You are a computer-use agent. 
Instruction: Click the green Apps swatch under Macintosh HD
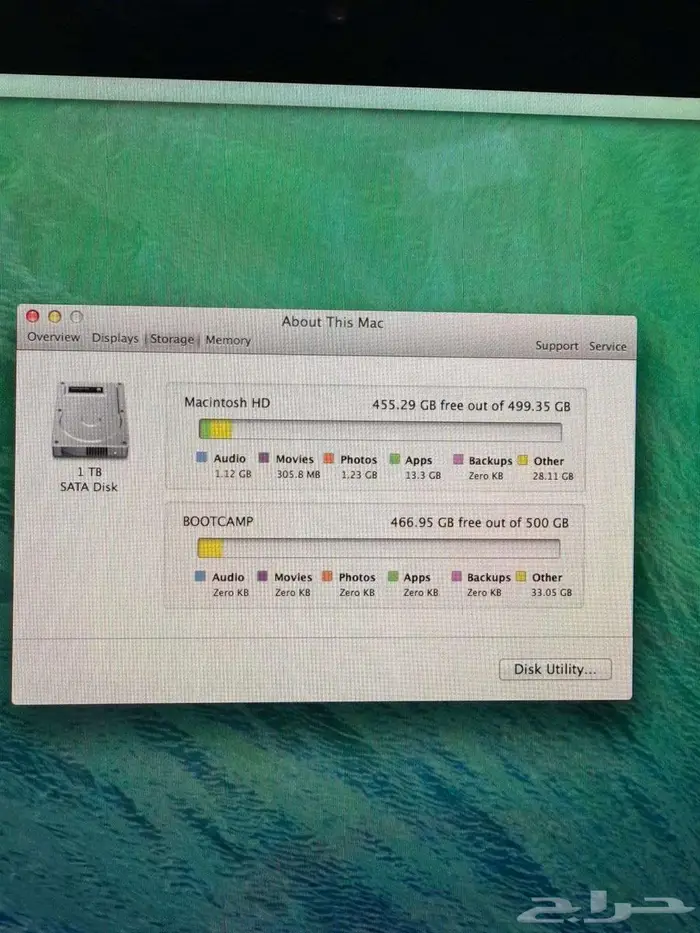coord(394,460)
